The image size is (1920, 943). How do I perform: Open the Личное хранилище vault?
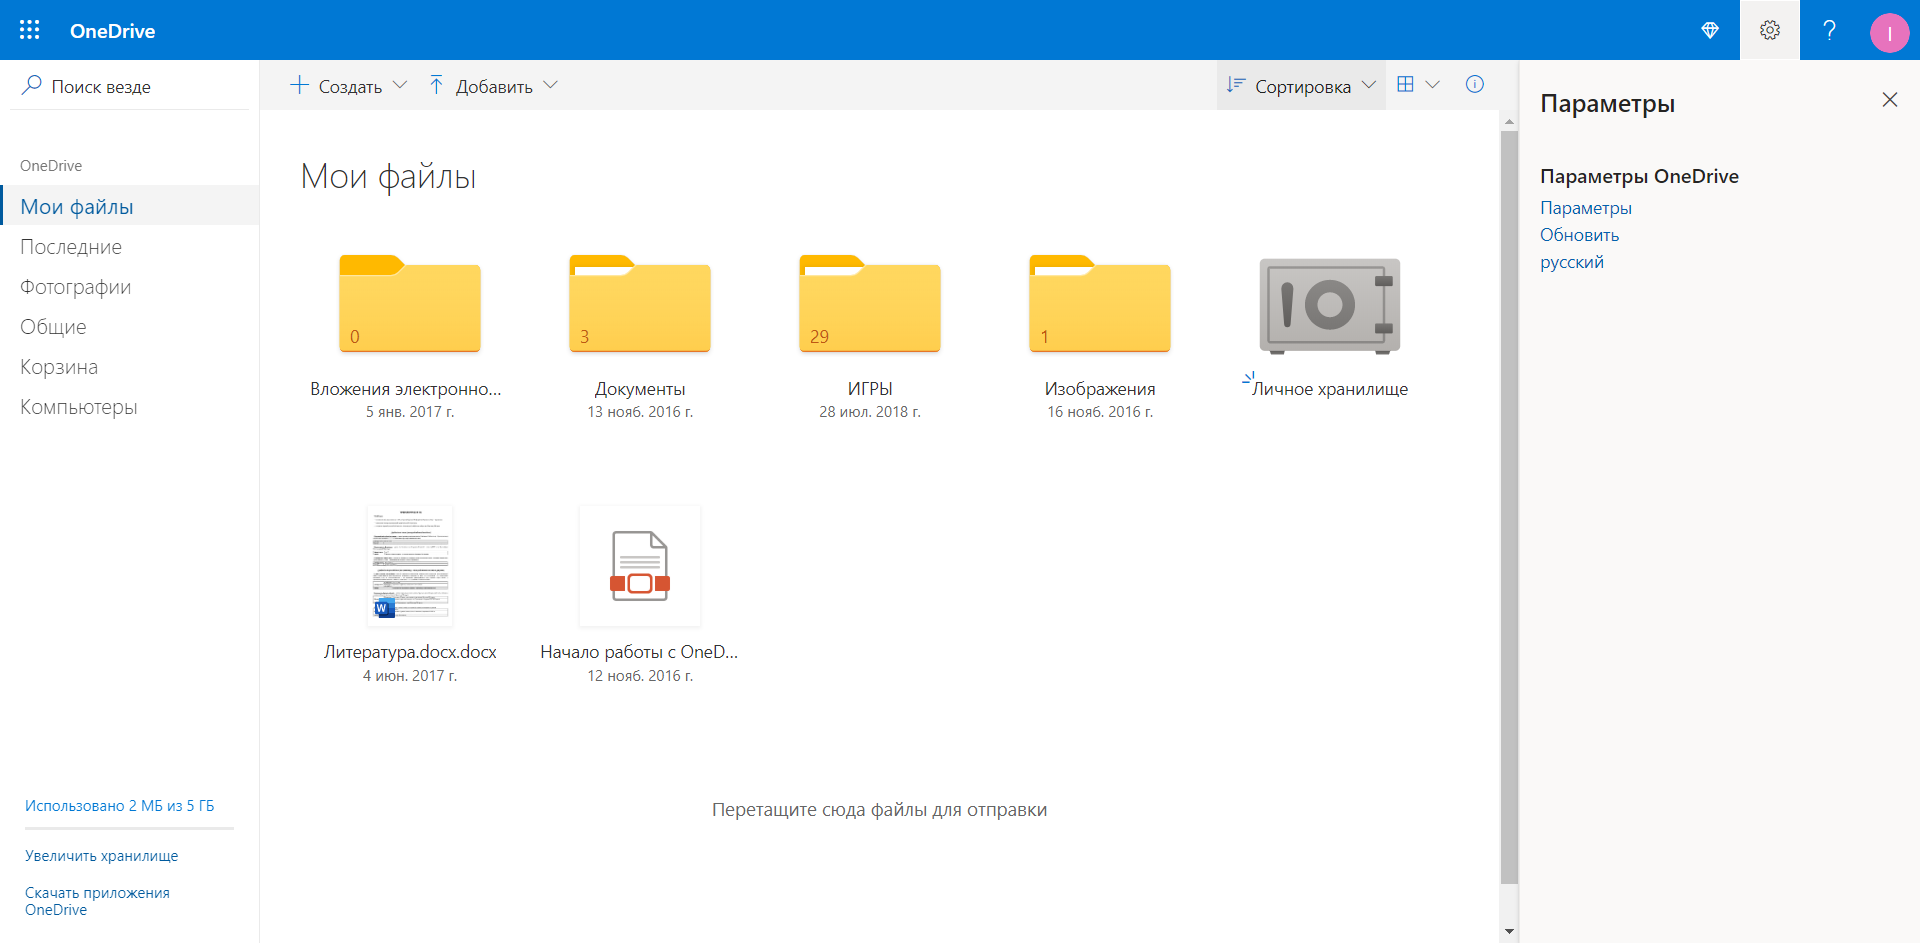coord(1330,306)
